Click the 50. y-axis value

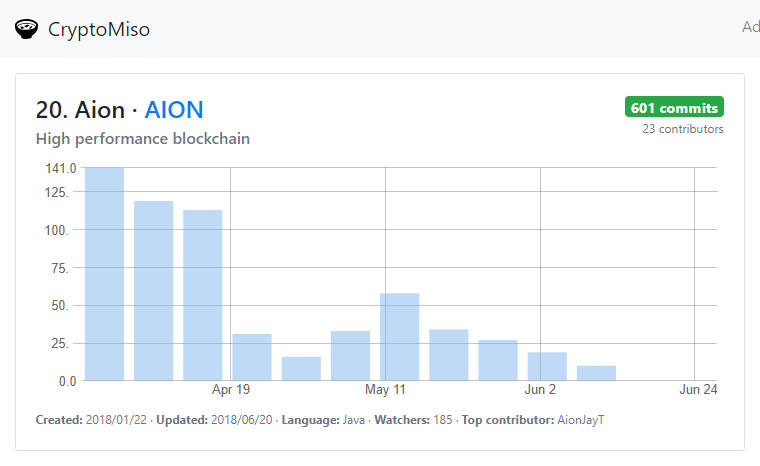(x=60, y=305)
